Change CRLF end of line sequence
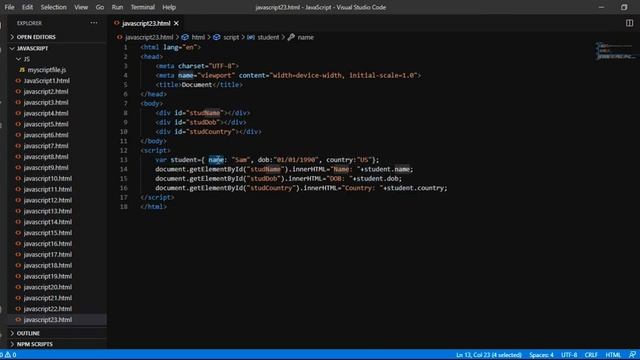This screenshot has height=360, width=640. point(591,355)
